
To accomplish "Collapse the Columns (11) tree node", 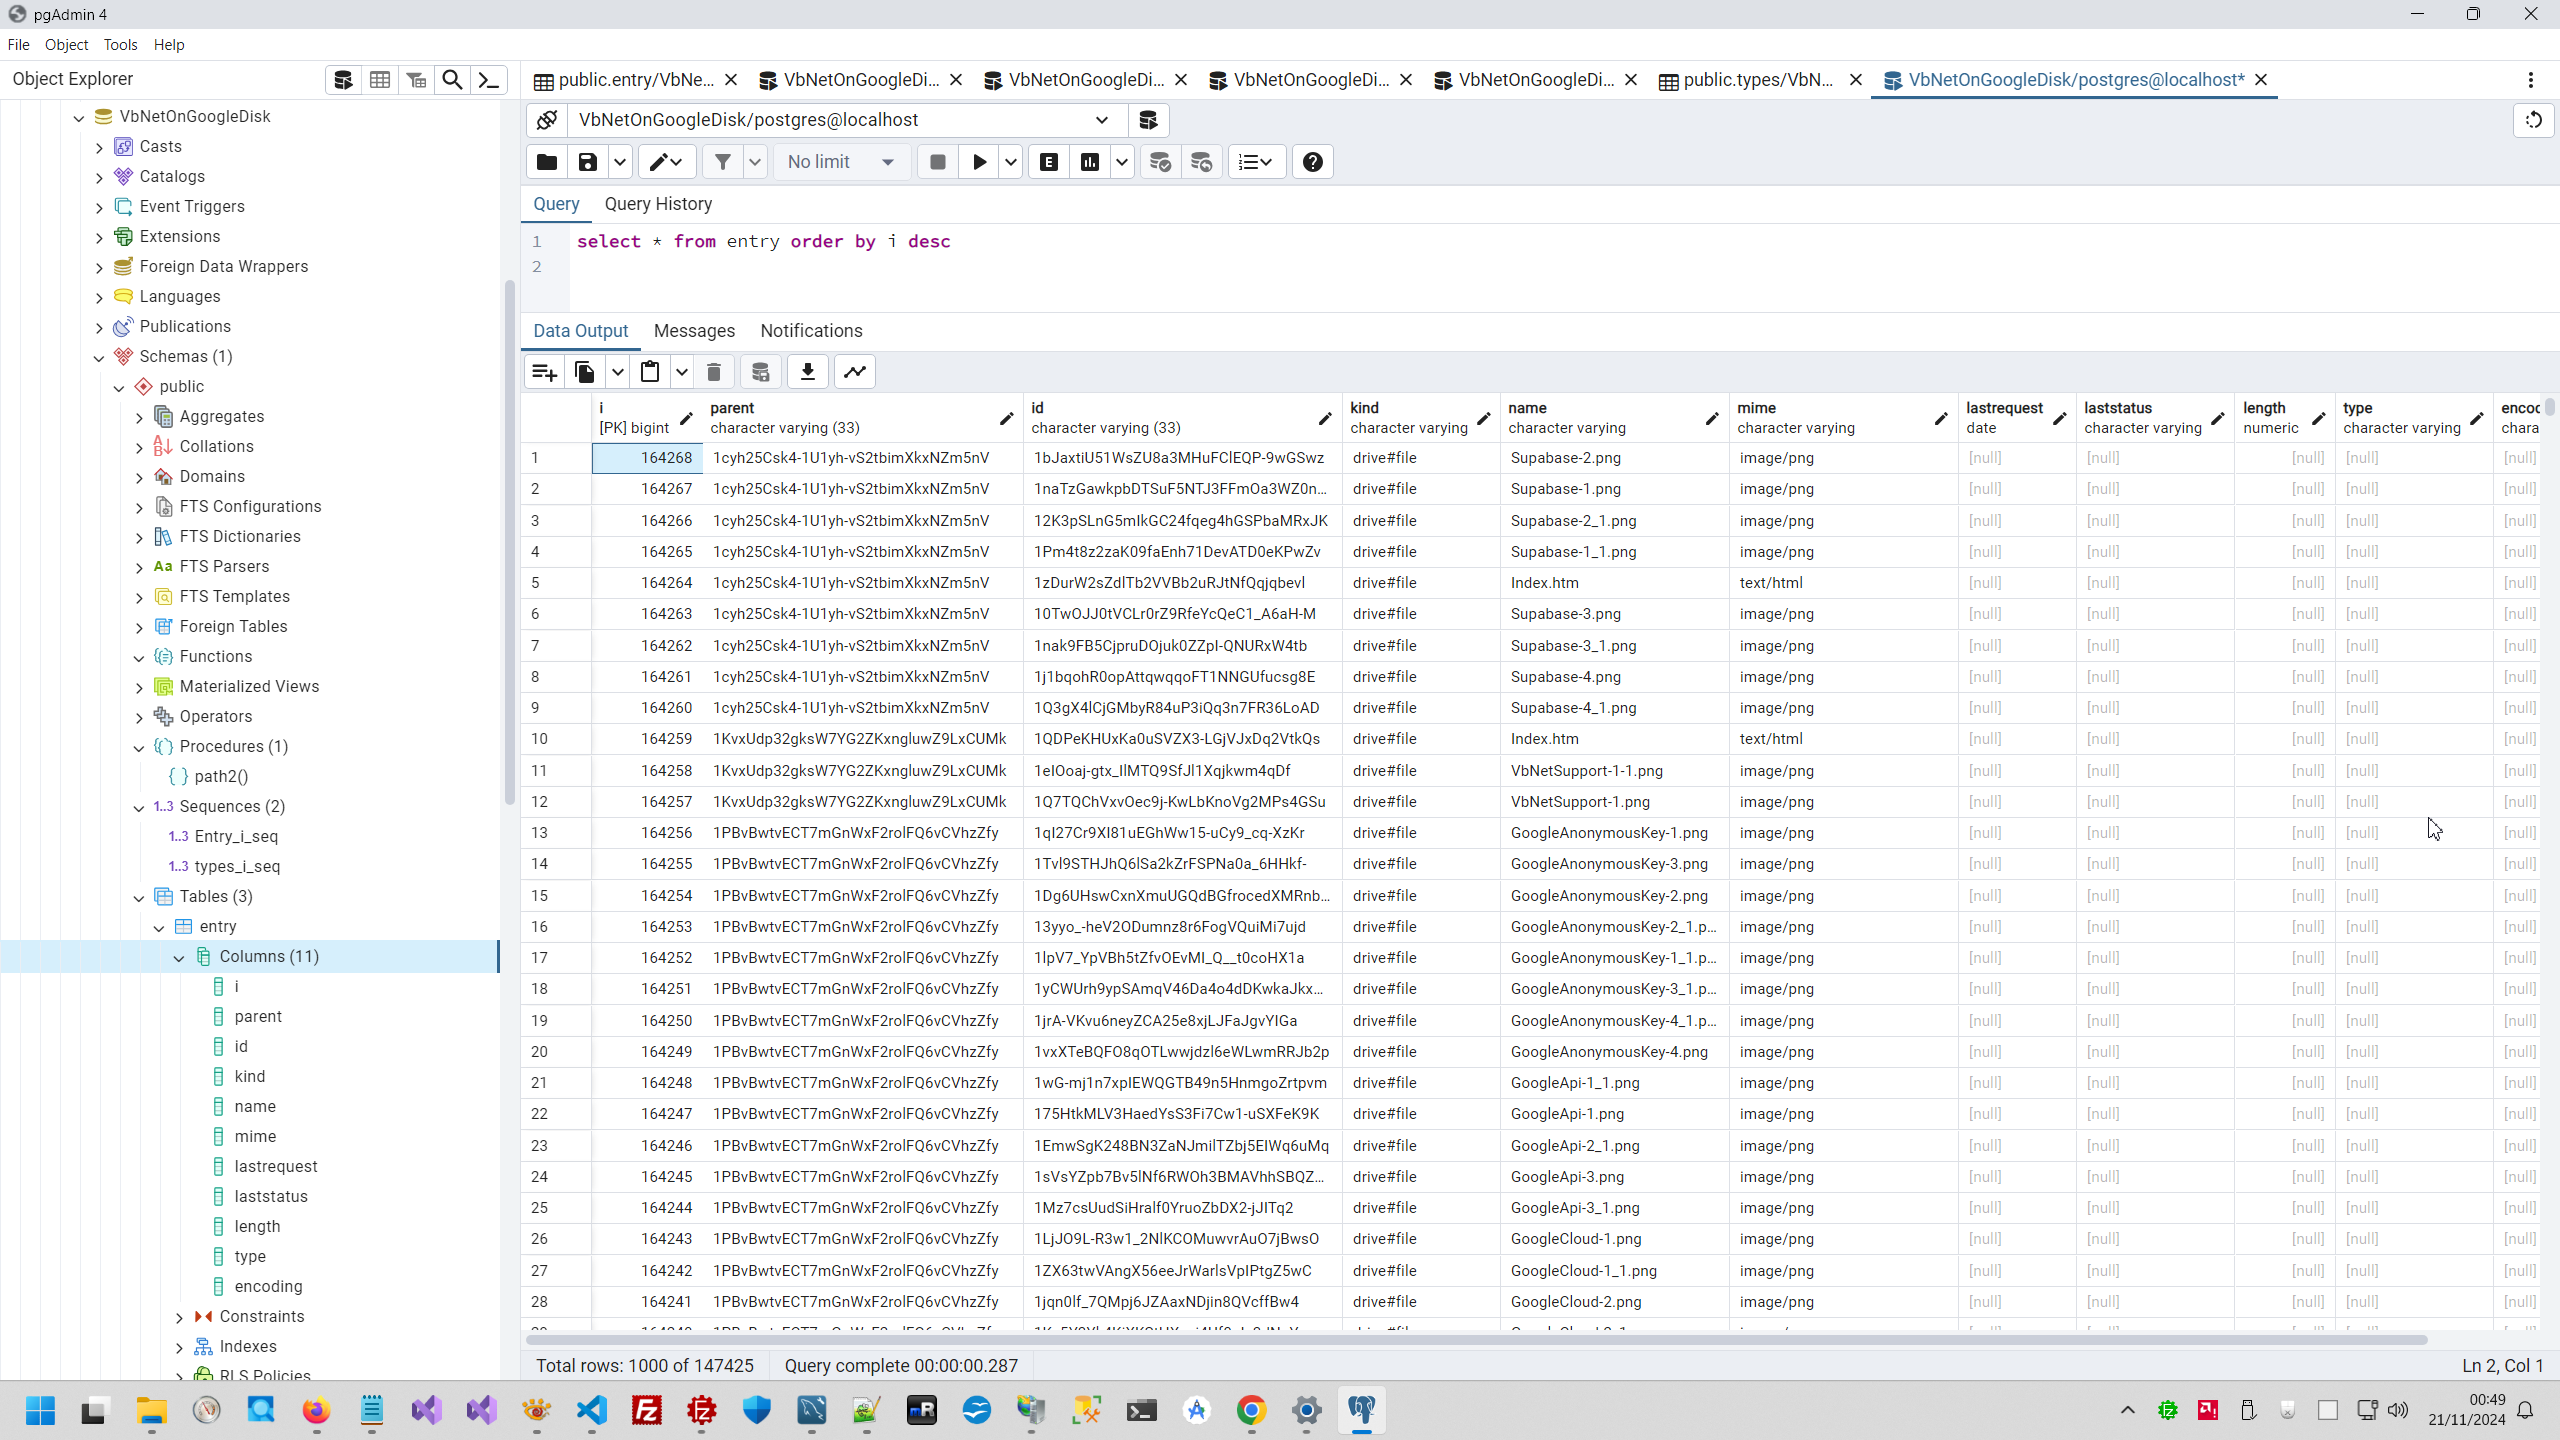I will (x=179, y=957).
